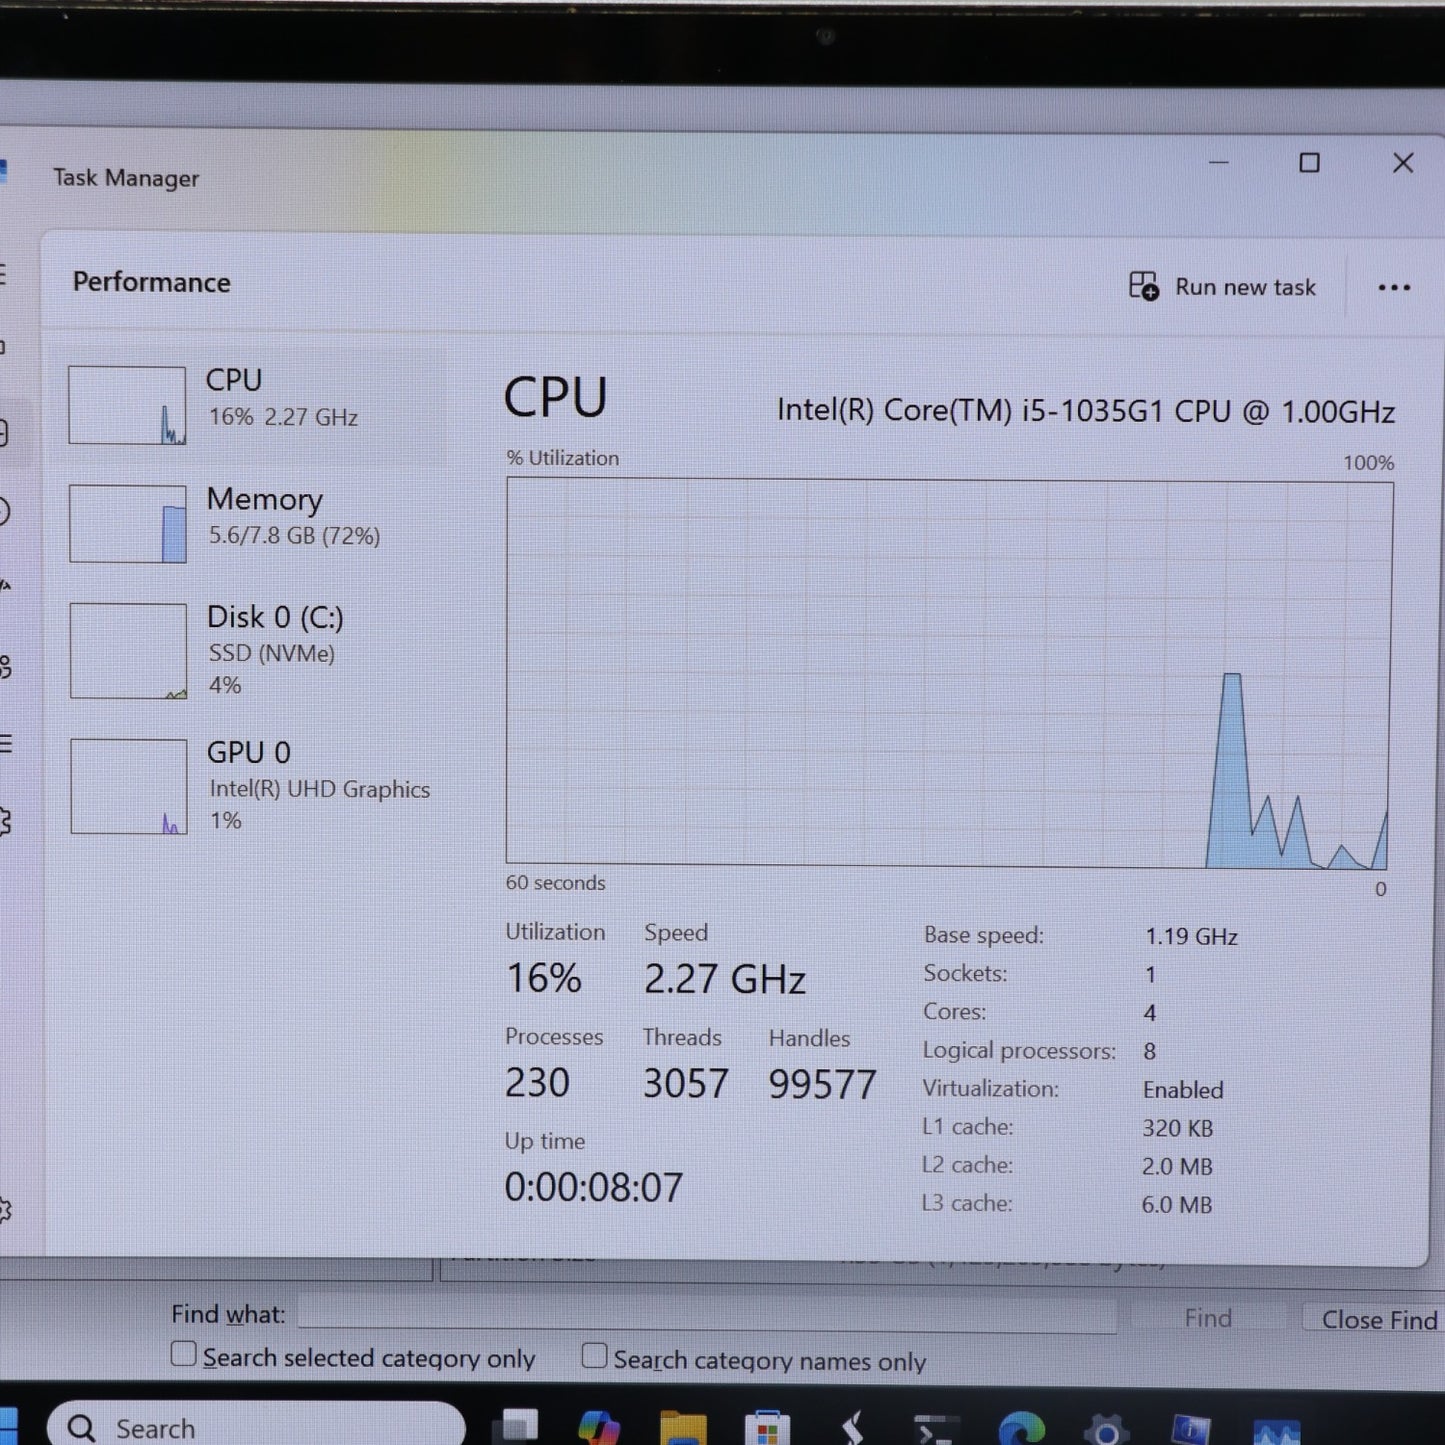
Task: Click the CPU % Utilization graph
Action: [948, 672]
